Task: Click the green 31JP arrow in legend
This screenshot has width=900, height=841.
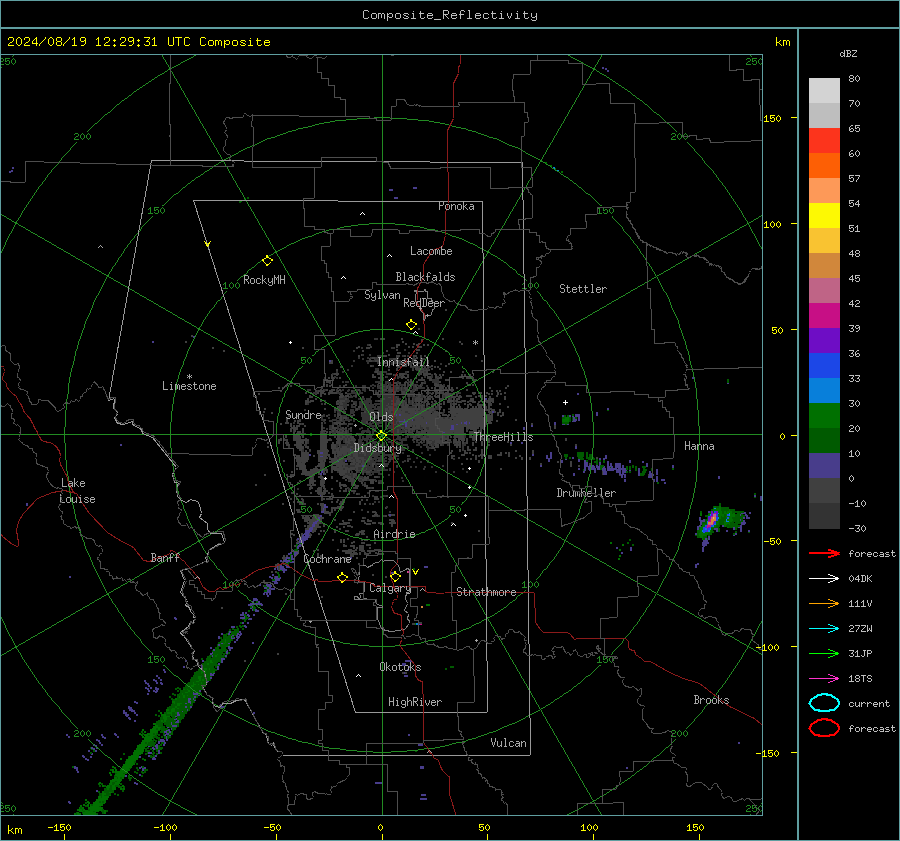Action: tap(824, 653)
